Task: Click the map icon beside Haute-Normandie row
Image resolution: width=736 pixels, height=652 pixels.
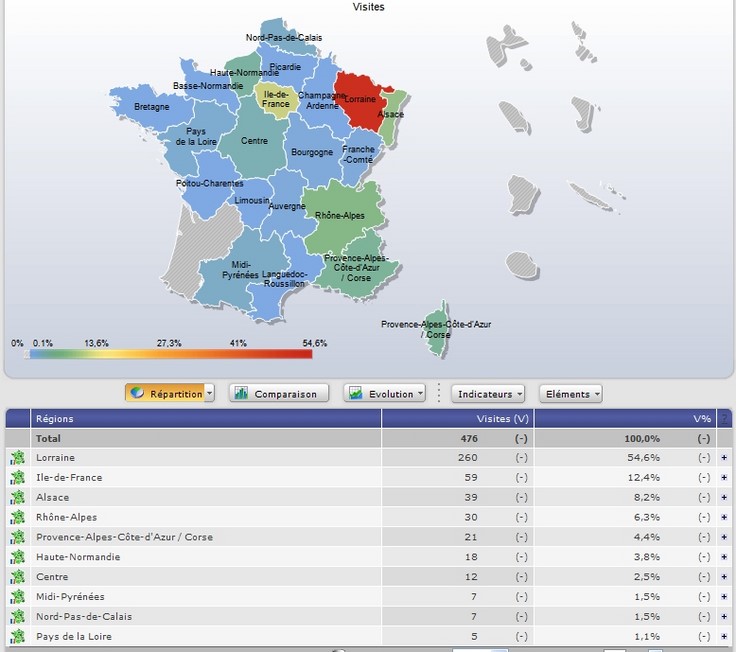Action: pos(17,557)
